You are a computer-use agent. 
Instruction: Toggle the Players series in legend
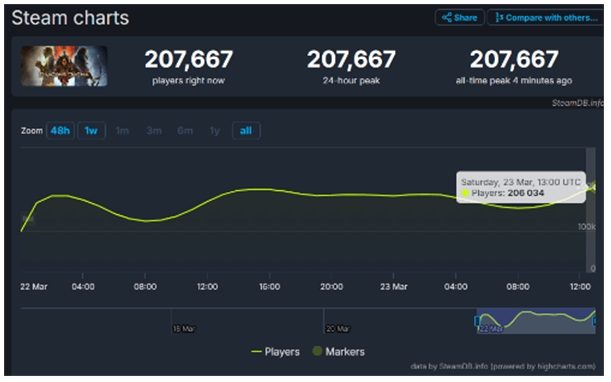point(275,352)
